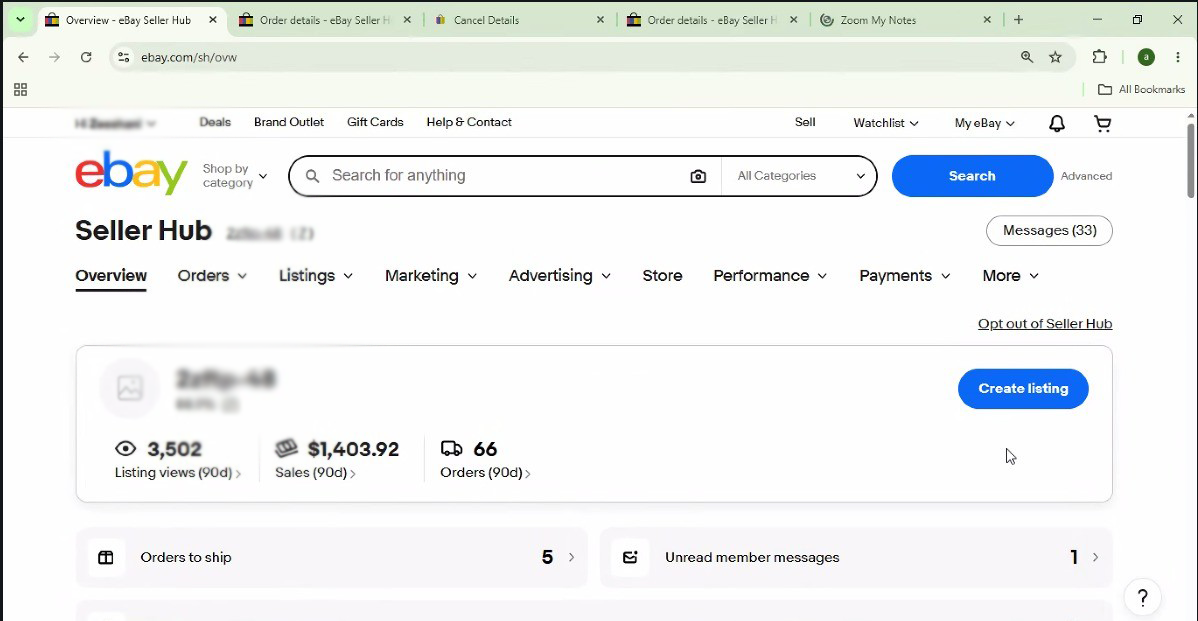The height and width of the screenshot is (621, 1198).
Task: Open the Deals link
Action: 215,122
